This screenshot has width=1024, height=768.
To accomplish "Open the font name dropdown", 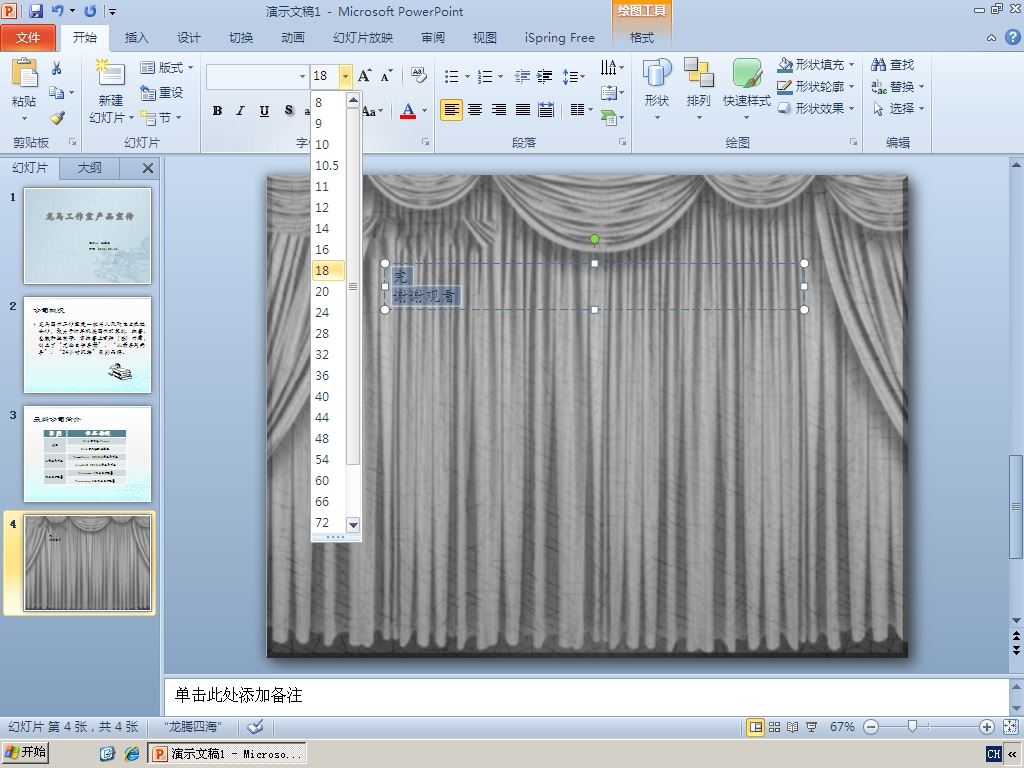I will (302, 76).
